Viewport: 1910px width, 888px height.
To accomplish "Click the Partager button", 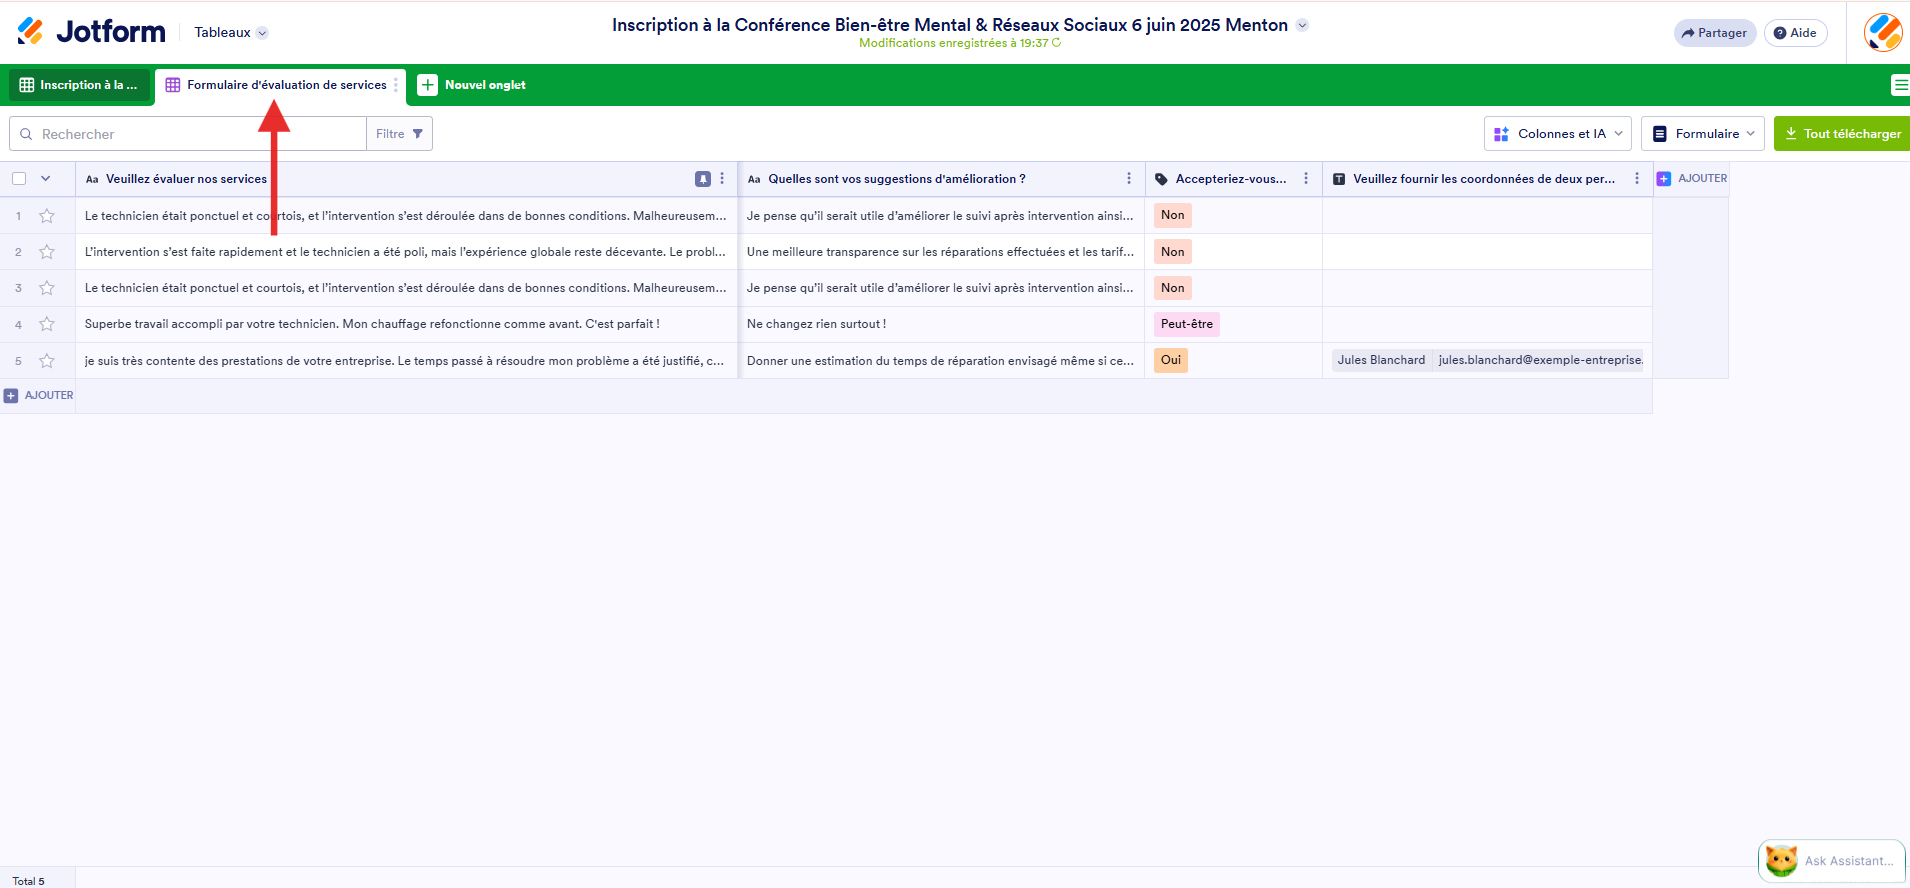I will click(x=1715, y=33).
